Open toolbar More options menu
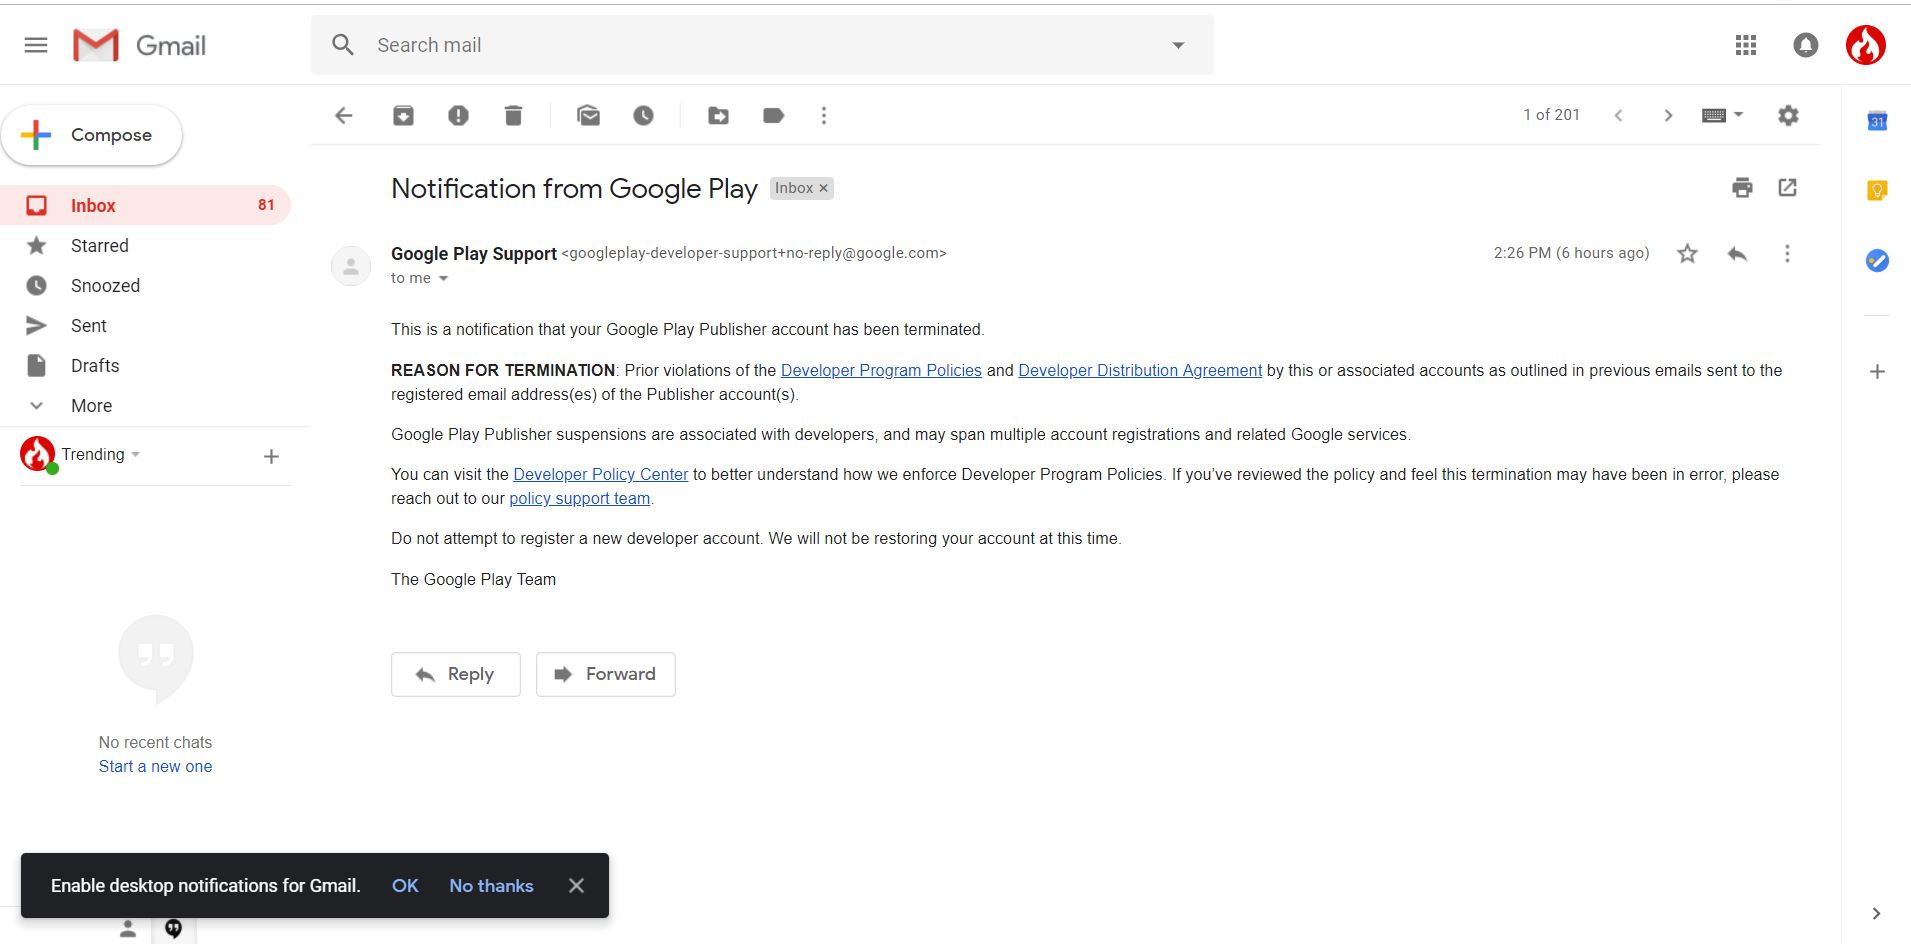The image size is (1911, 944). point(824,115)
